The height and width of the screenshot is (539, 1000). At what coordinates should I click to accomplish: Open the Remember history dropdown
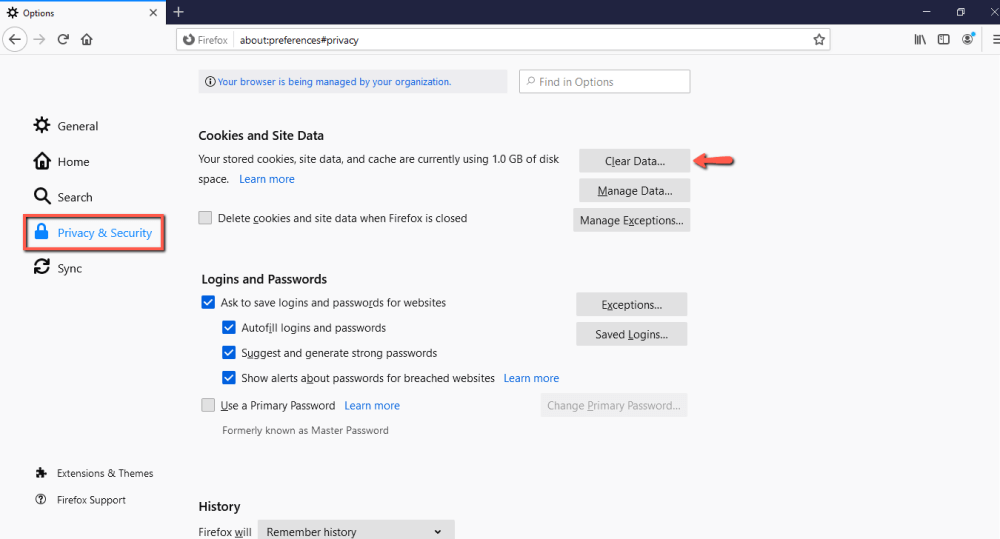356,531
